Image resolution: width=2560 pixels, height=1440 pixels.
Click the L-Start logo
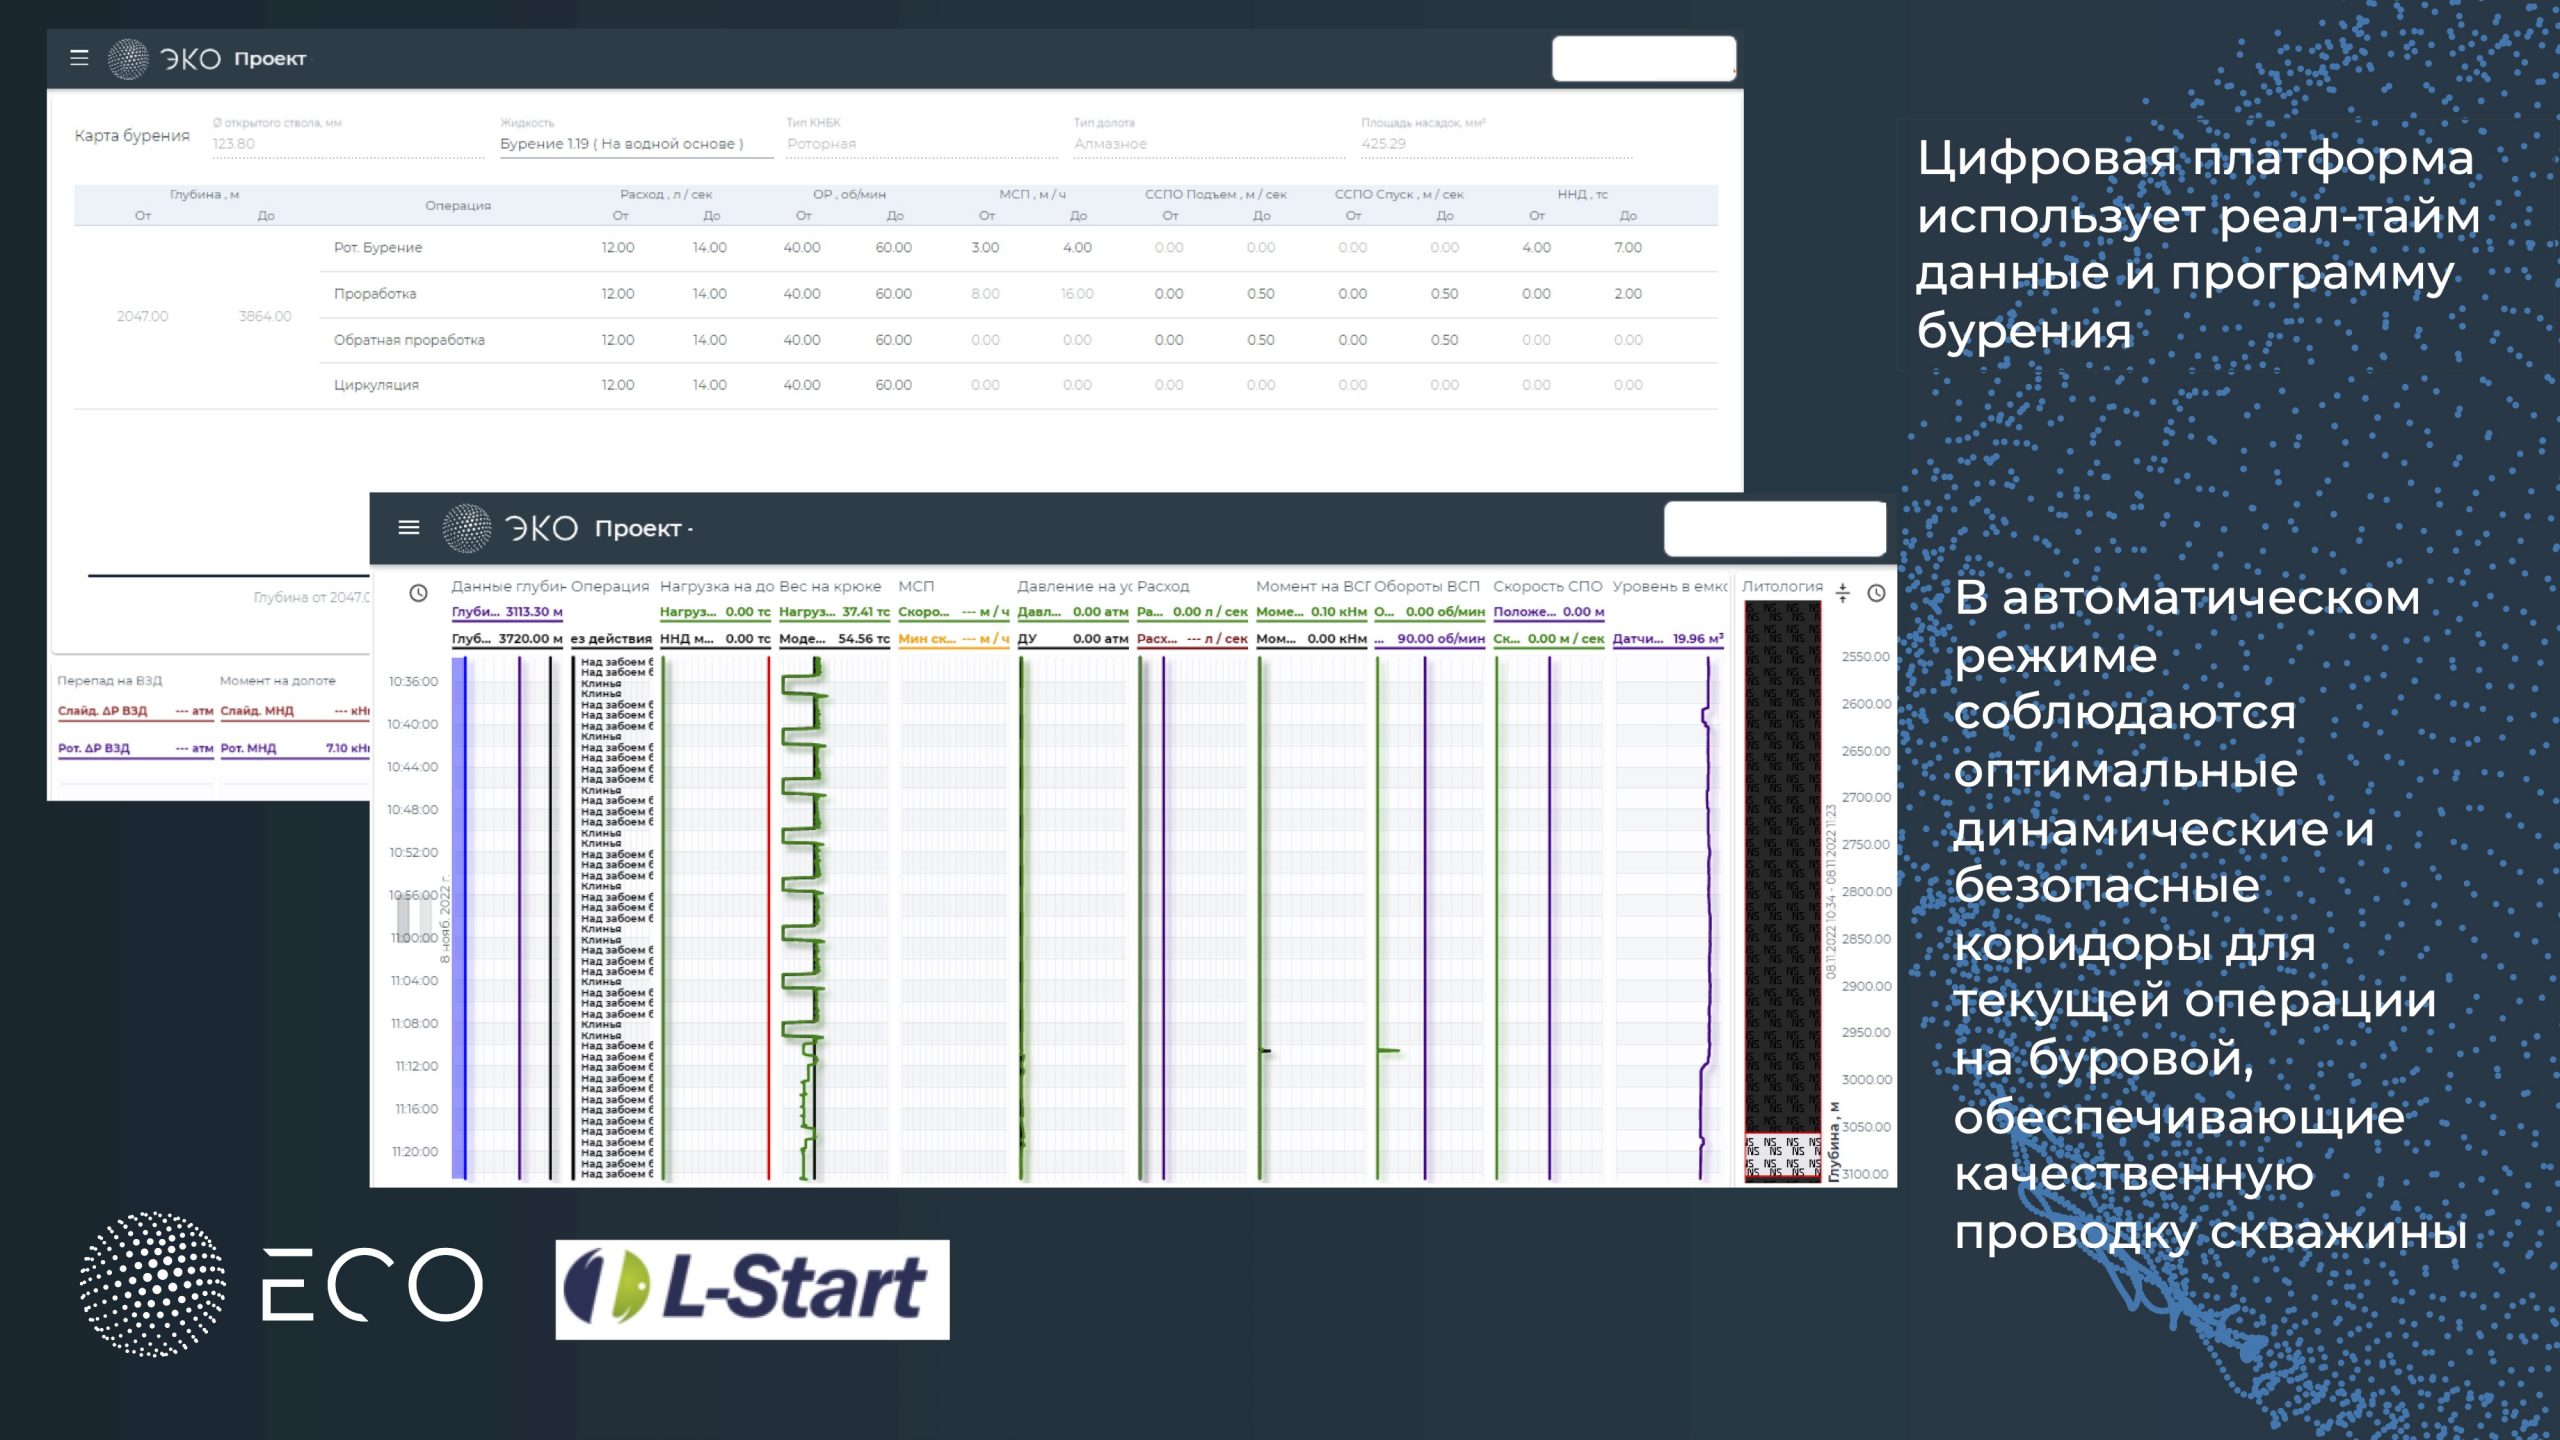(x=752, y=1289)
